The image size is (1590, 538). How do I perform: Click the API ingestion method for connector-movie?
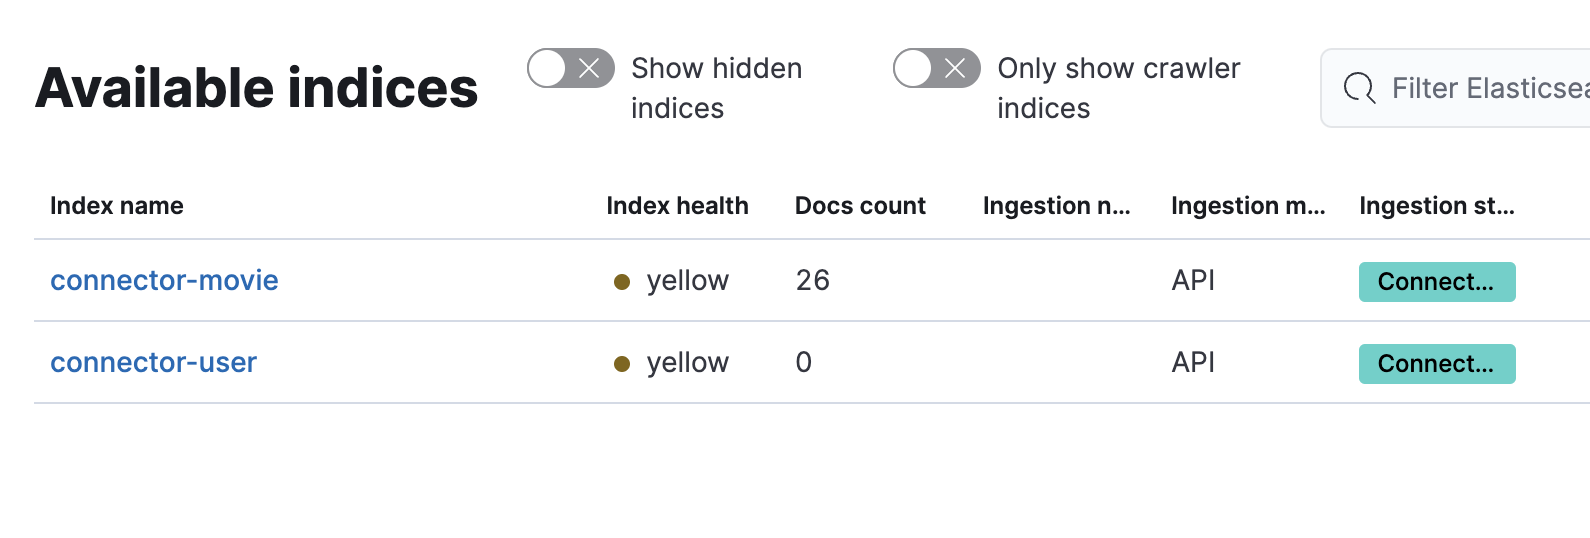[1193, 280]
